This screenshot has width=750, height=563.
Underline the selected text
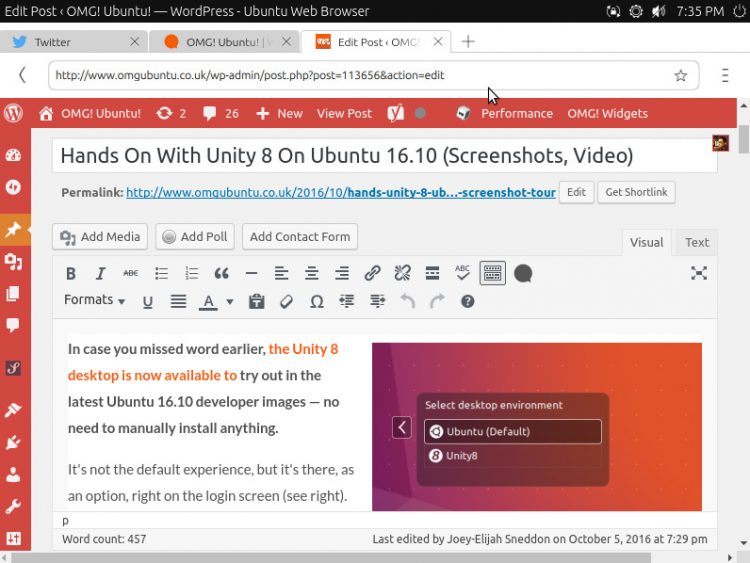148,302
